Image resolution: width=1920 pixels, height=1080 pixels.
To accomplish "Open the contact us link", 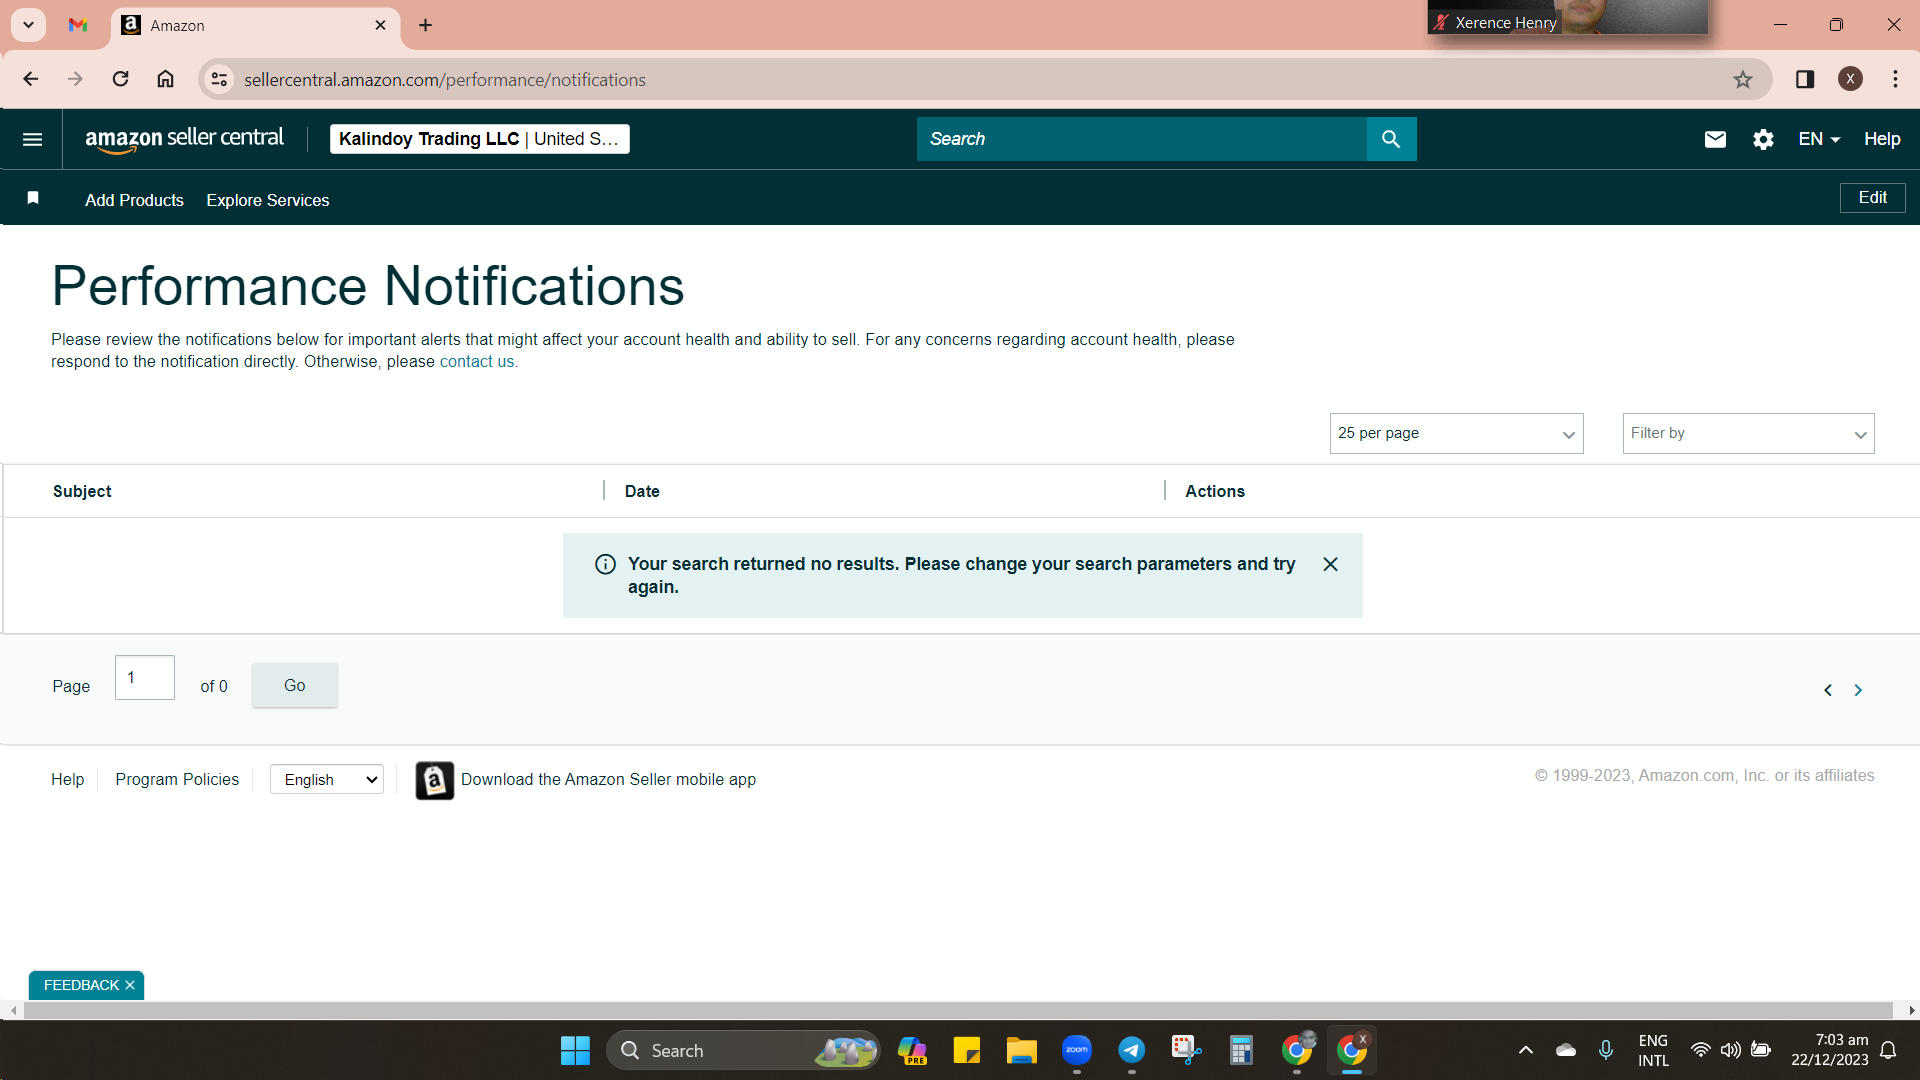I will [478, 362].
